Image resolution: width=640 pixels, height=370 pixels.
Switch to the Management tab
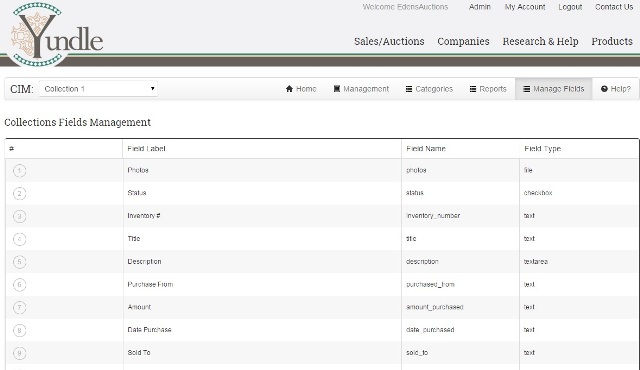[361, 89]
